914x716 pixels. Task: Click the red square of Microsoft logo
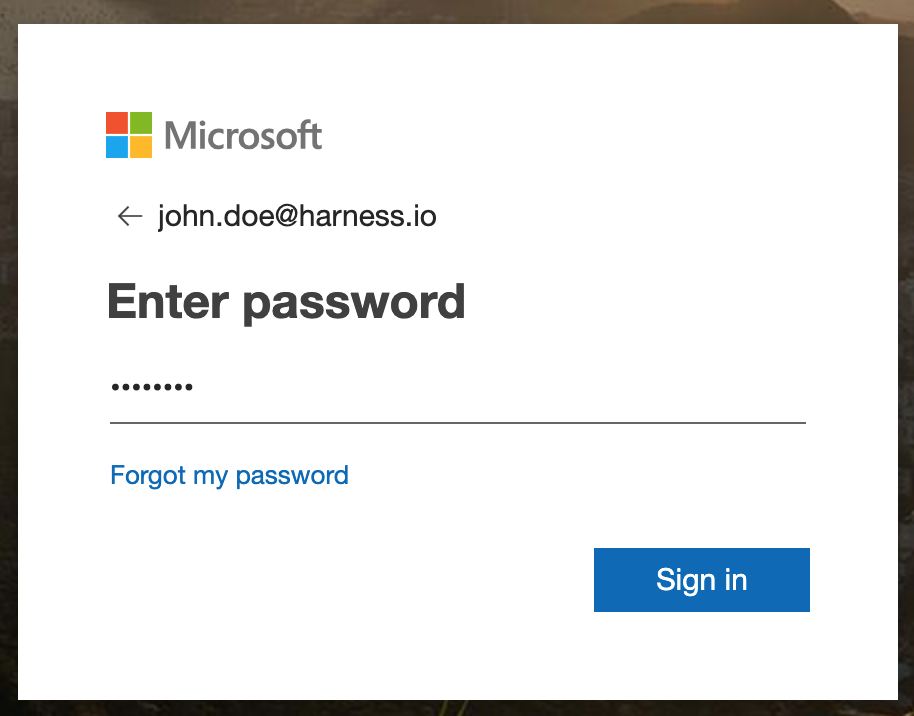[117, 123]
